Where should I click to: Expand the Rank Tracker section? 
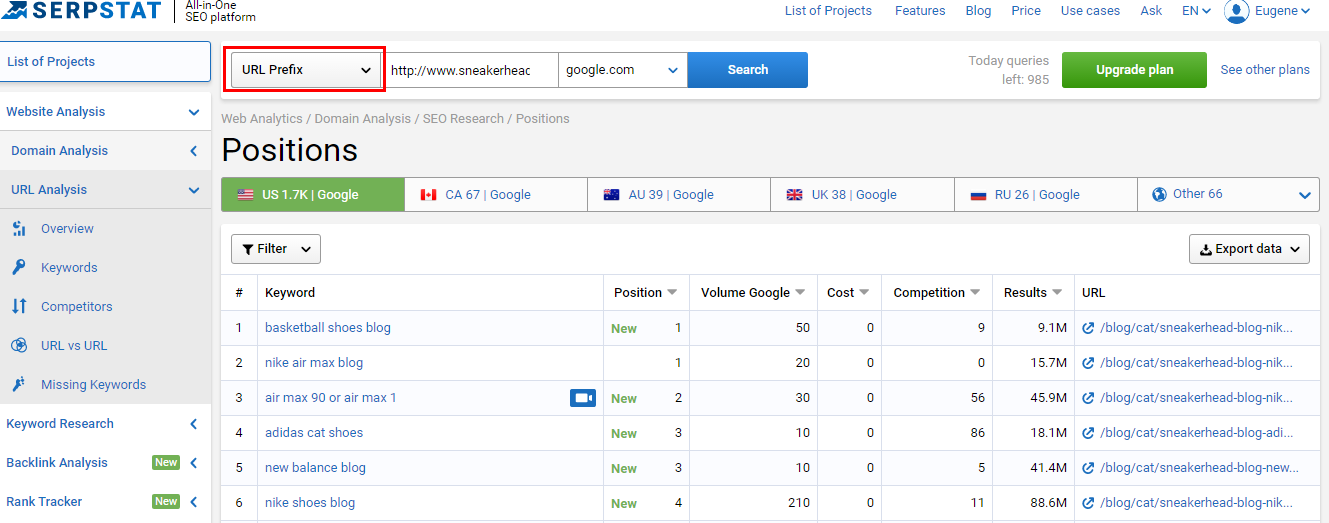click(x=194, y=502)
